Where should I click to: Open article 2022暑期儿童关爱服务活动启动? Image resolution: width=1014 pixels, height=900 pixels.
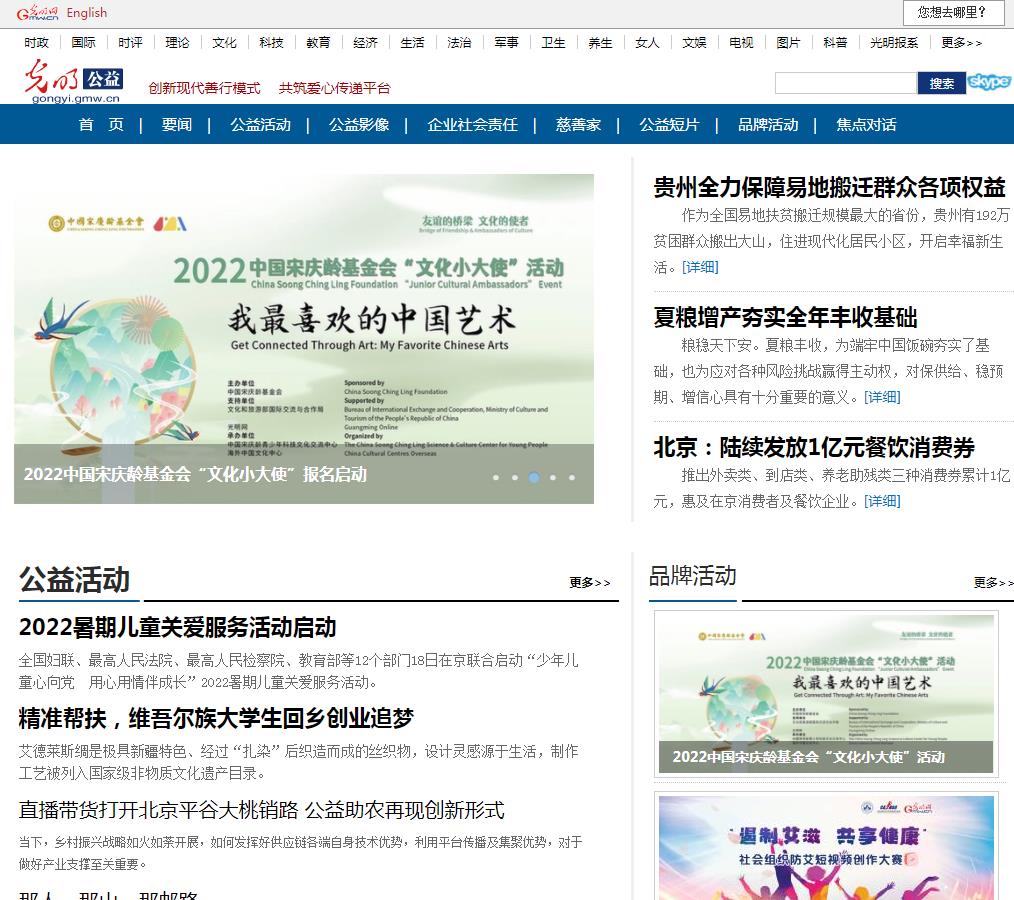click(x=177, y=627)
